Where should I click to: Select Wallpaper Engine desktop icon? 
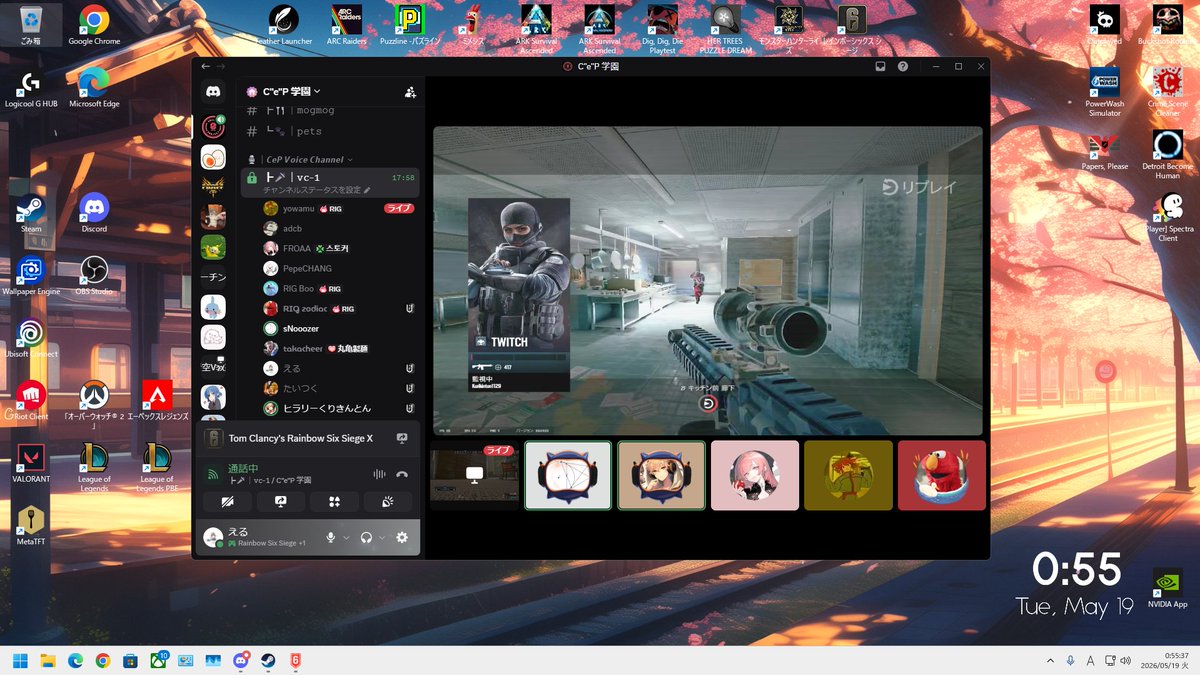click(x=31, y=276)
